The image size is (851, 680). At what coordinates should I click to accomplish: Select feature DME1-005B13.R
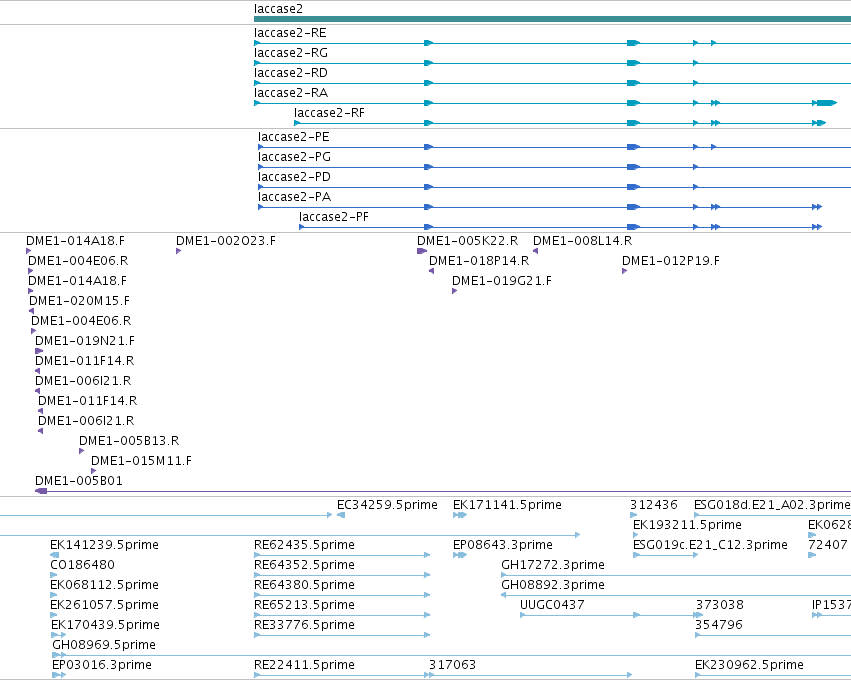coord(129,441)
